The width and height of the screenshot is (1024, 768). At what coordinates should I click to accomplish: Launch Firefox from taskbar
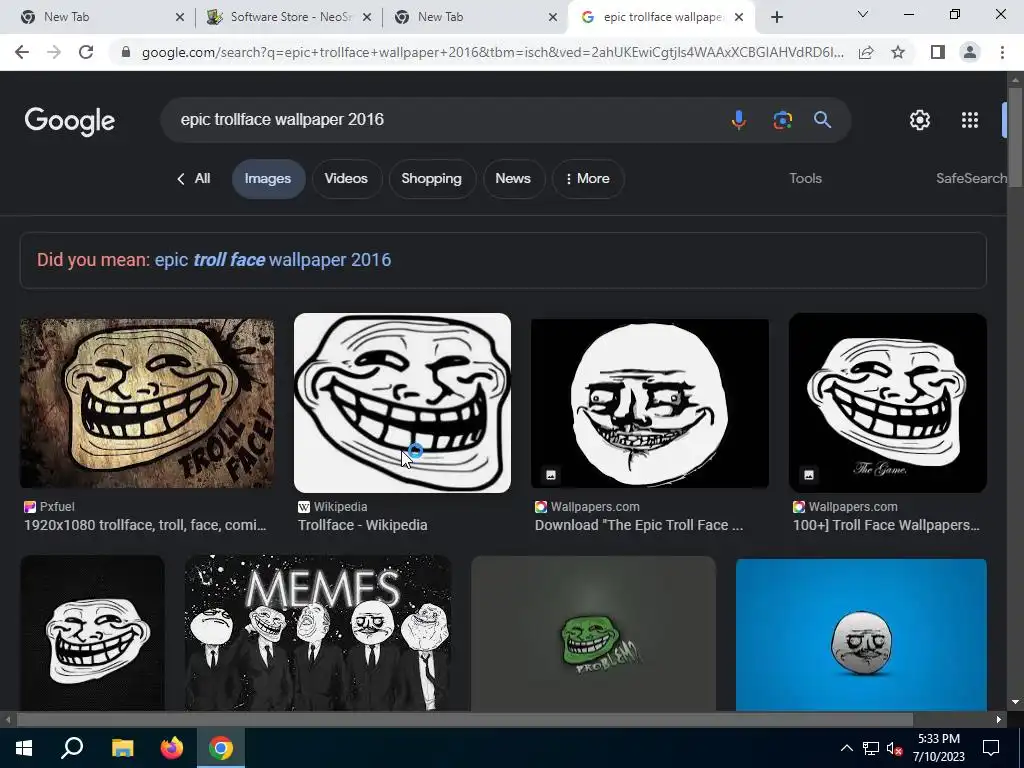[x=172, y=748]
